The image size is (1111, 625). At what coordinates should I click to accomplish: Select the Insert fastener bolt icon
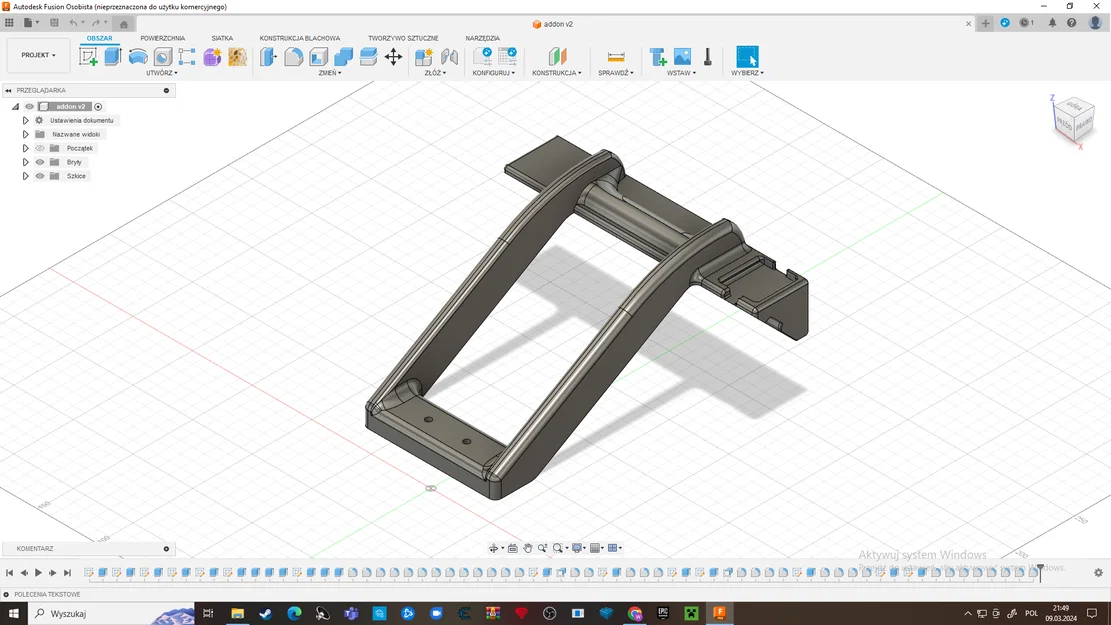(x=707, y=57)
